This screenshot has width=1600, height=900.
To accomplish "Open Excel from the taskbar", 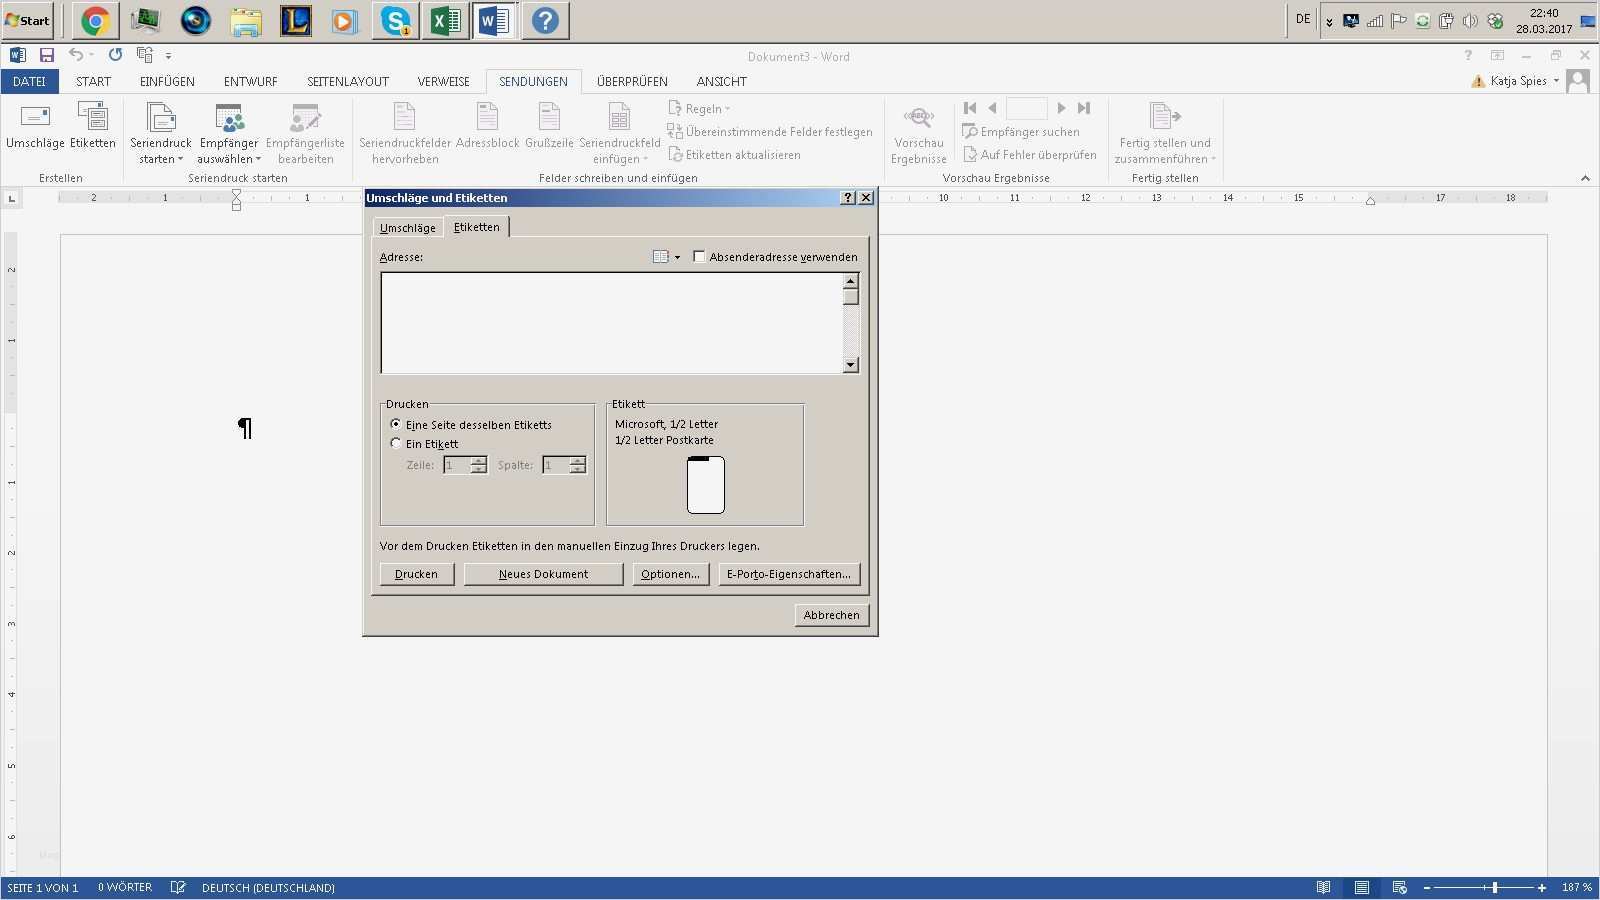I will click(x=444, y=20).
